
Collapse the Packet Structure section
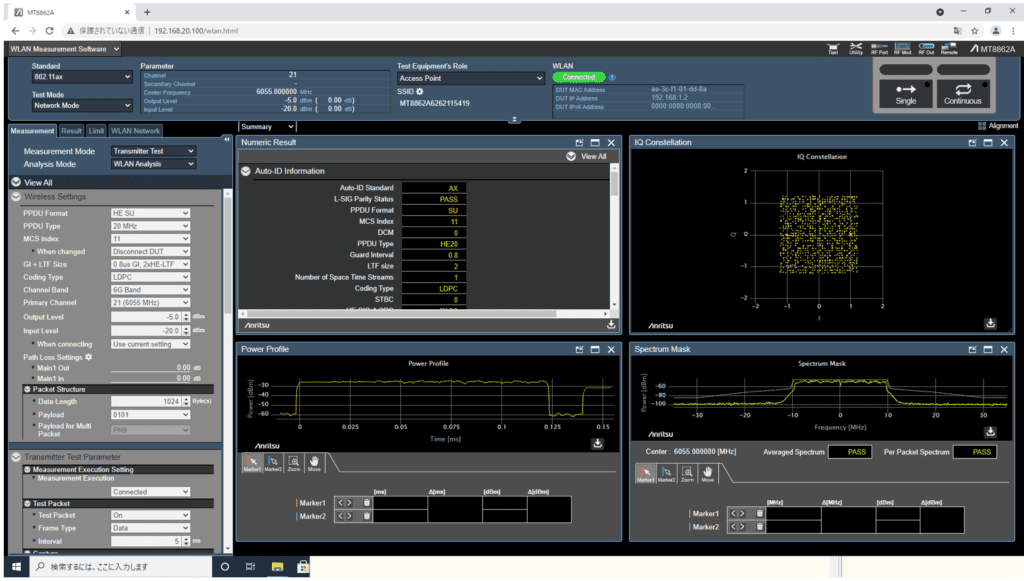(x=27, y=389)
